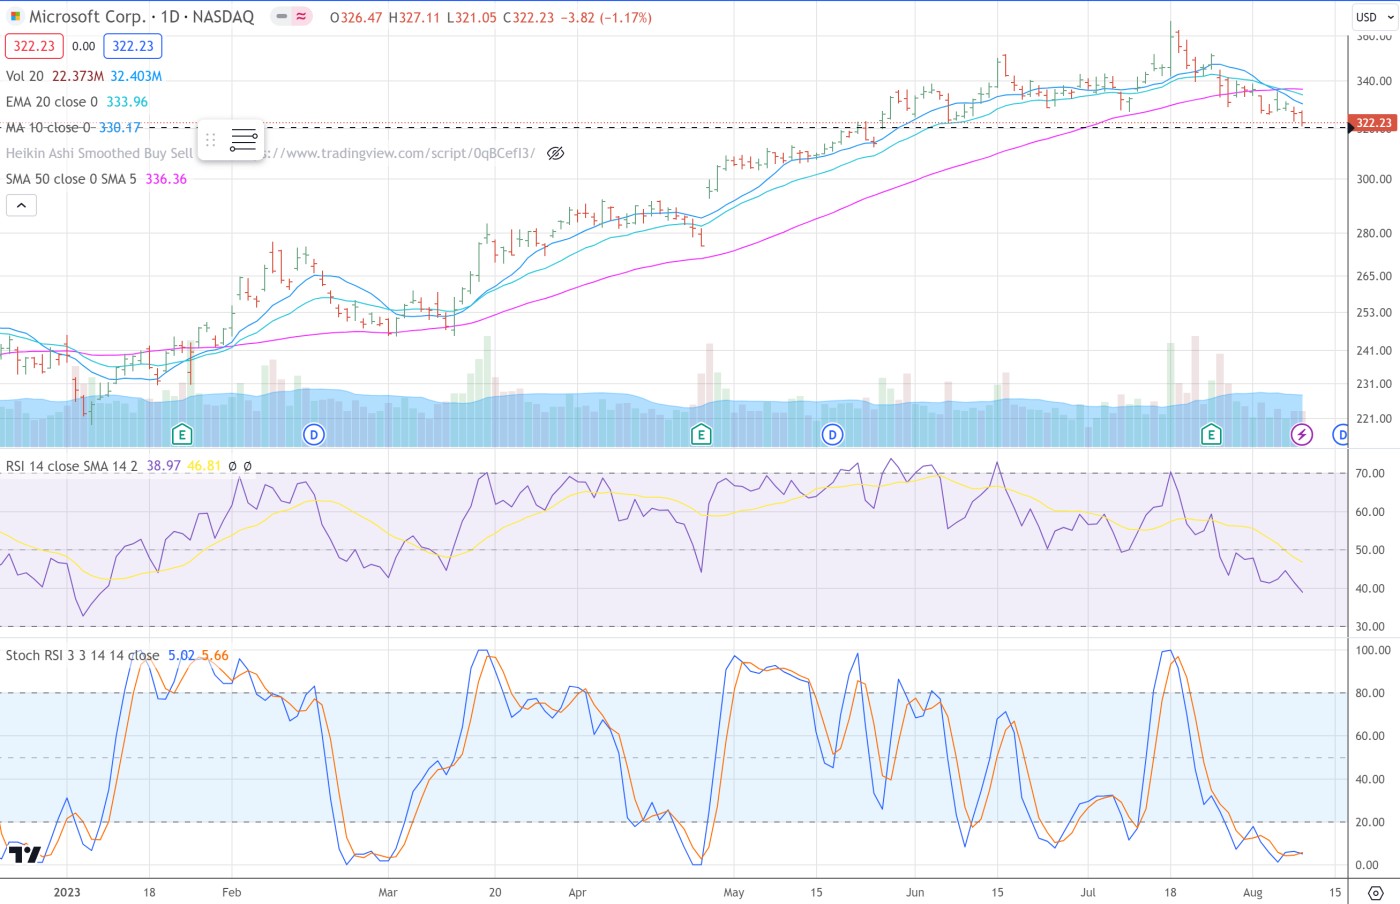Open chart settings gear at bottom right
Image resolution: width=1400 pixels, height=904 pixels.
(1375, 893)
